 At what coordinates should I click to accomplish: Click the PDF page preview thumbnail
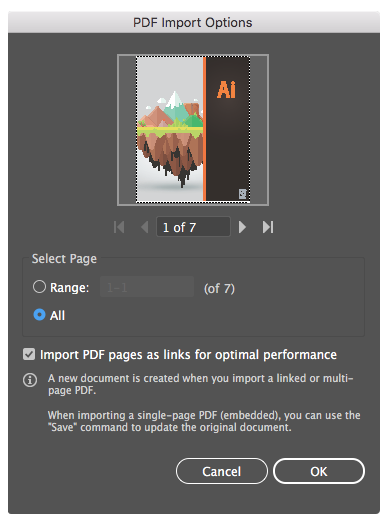point(193,129)
